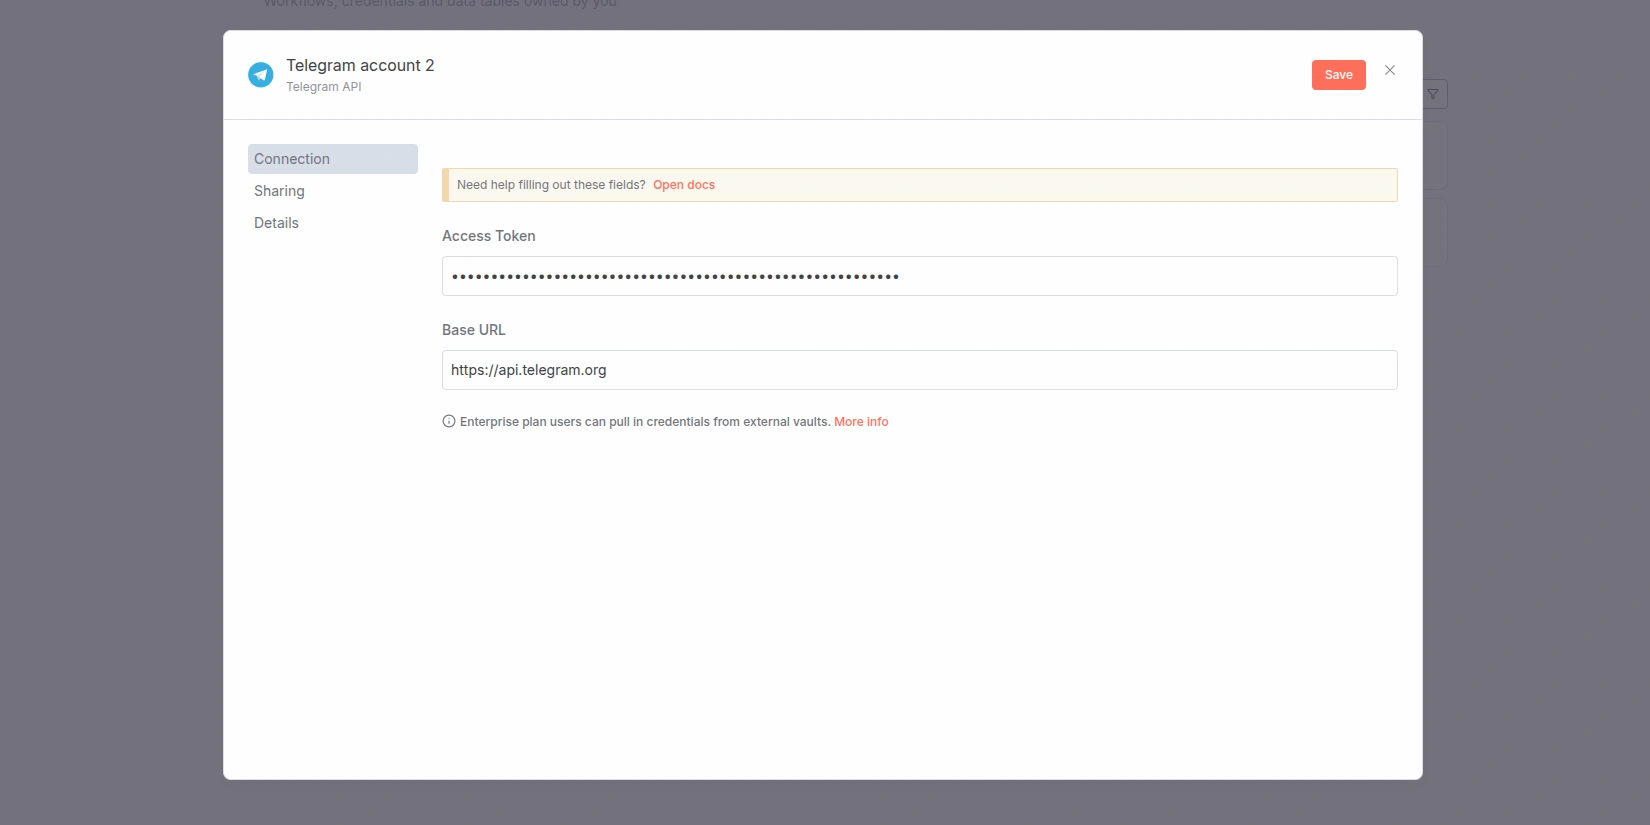Close the credential dialog with the X
The image size is (1650, 825).
1389,70
